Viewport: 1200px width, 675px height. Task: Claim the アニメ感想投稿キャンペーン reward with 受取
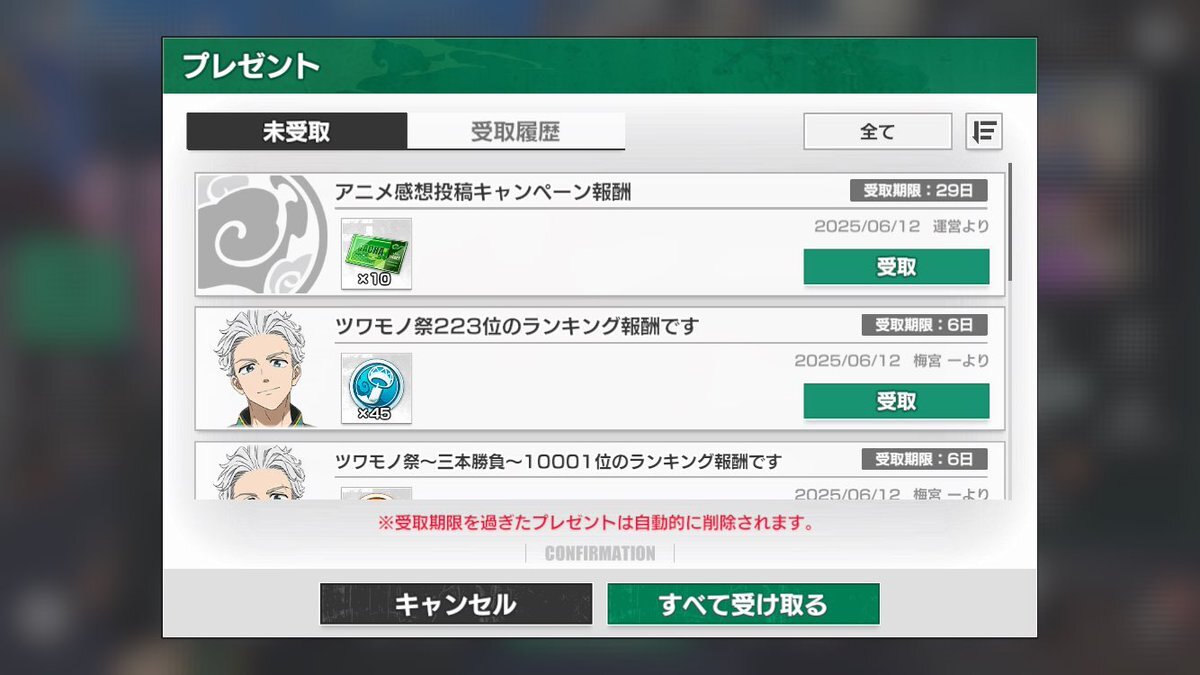coord(896,267)
